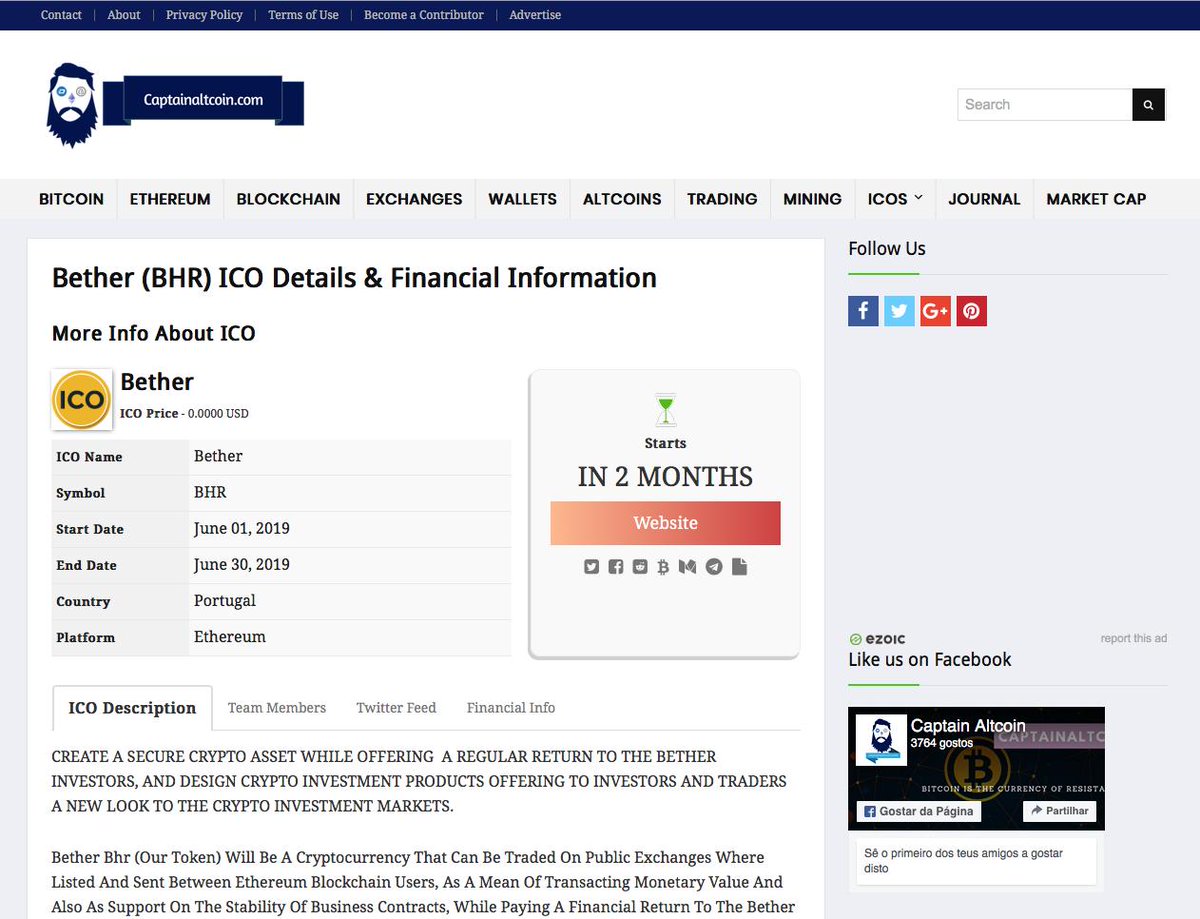
Task: Switch to the Team Members tab
Action: click(277, 708)
